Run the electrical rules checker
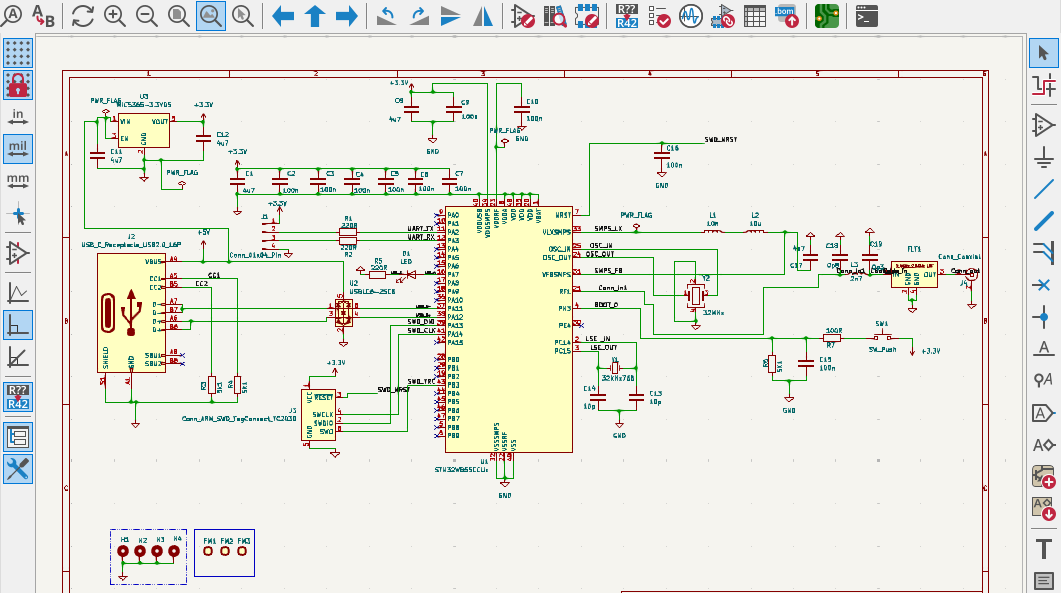Screen dimensions: 1061x593 point(658,16)
